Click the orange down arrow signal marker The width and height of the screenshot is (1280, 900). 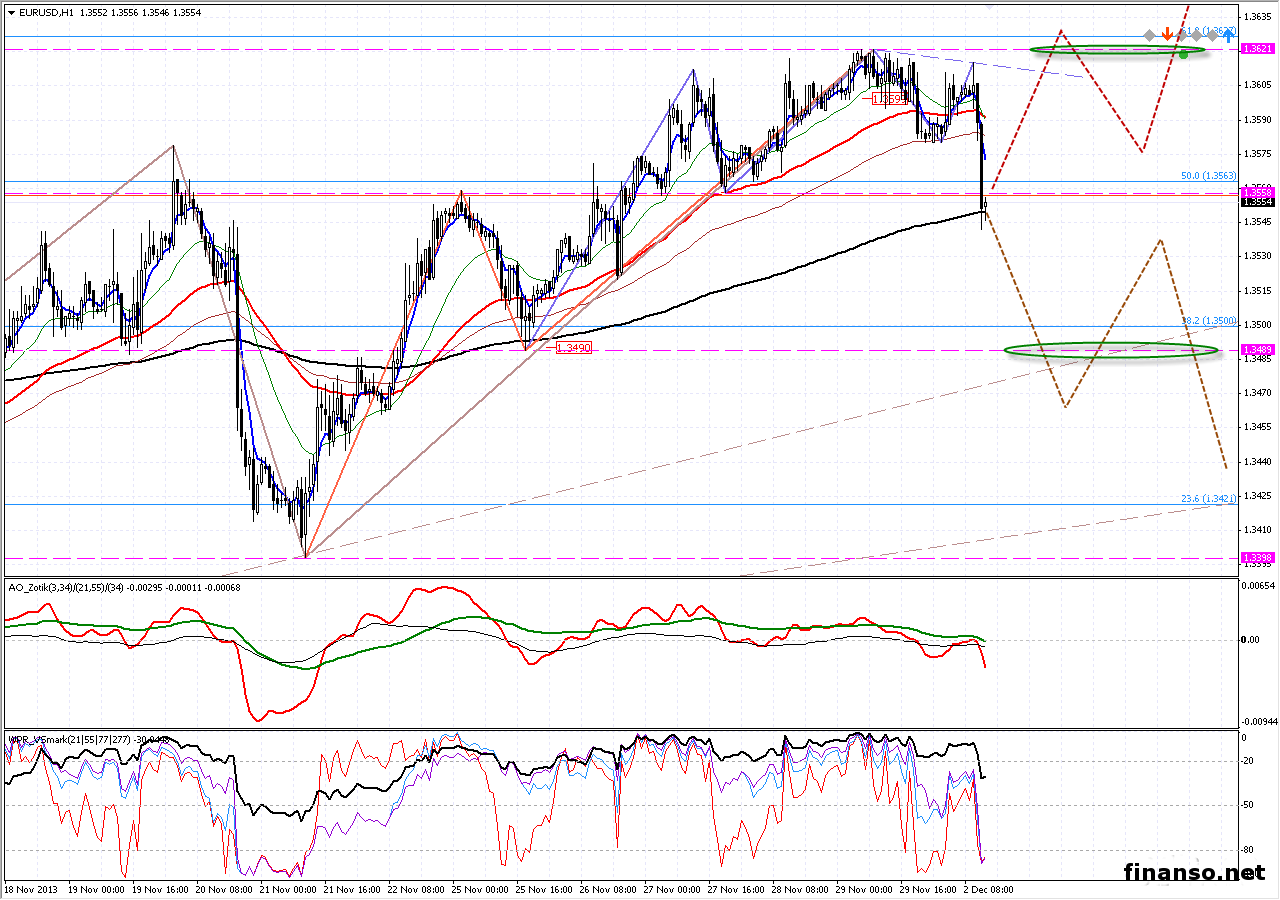point(1167,35)
